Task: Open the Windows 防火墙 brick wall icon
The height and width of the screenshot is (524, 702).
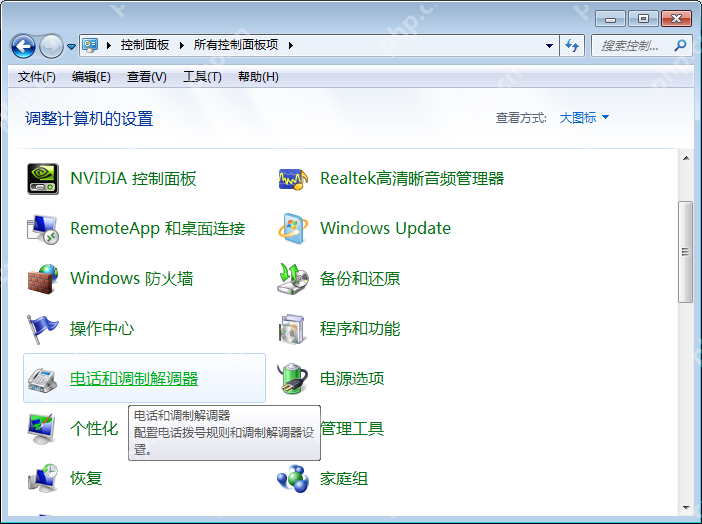Action: [43, 279]
